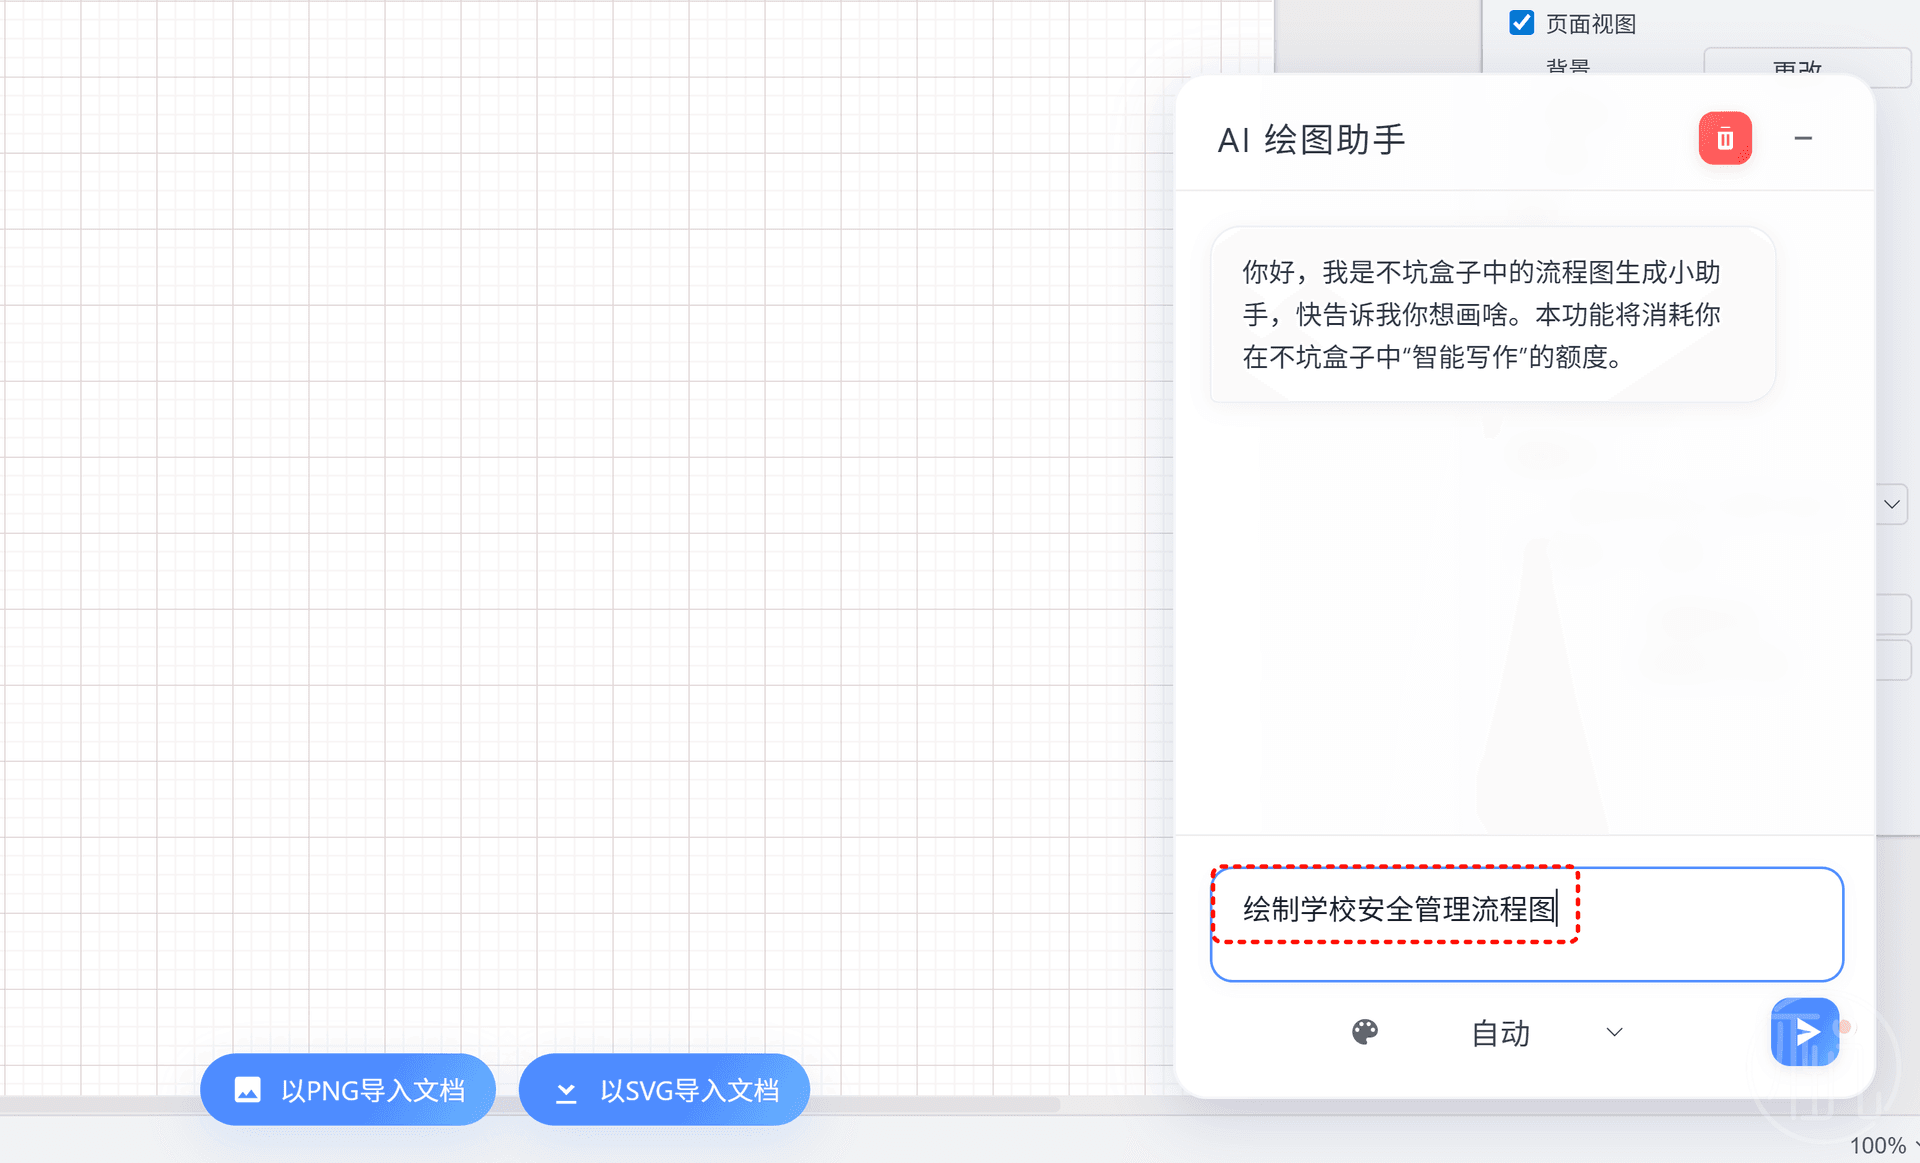Click the image icon on PNG import button
The width and height of the screenshot is (1920, 1163).
click(x=248, y=1090)
